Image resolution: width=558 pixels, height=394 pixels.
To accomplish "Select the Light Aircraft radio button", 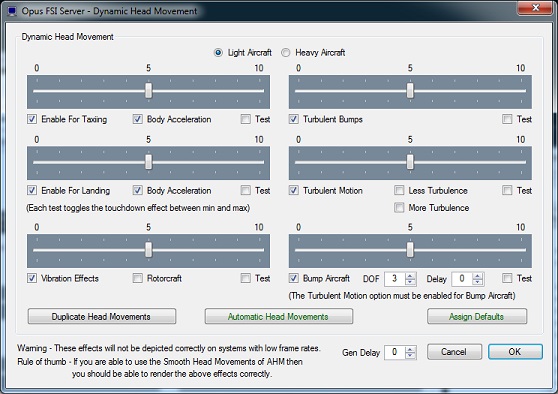I will [x=218, y=53].
